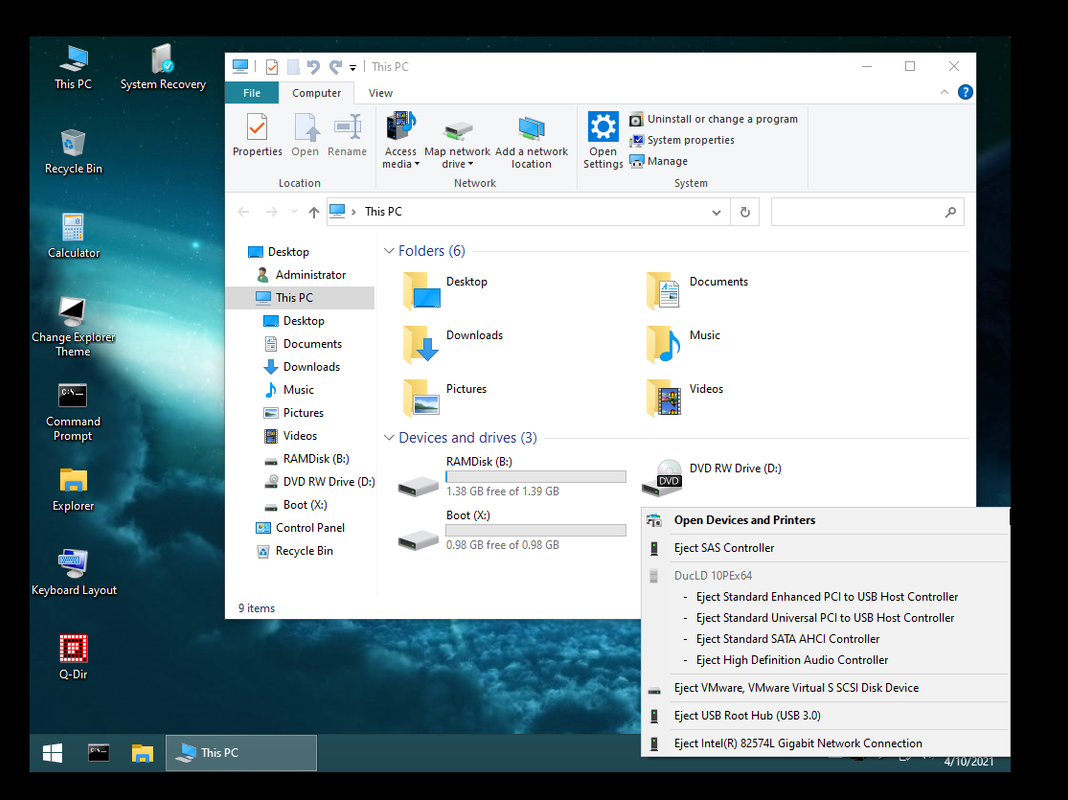Open the Explorer desktop icon
The height and width of the screenshot is (800, 1068).
[x=73, y=490]
